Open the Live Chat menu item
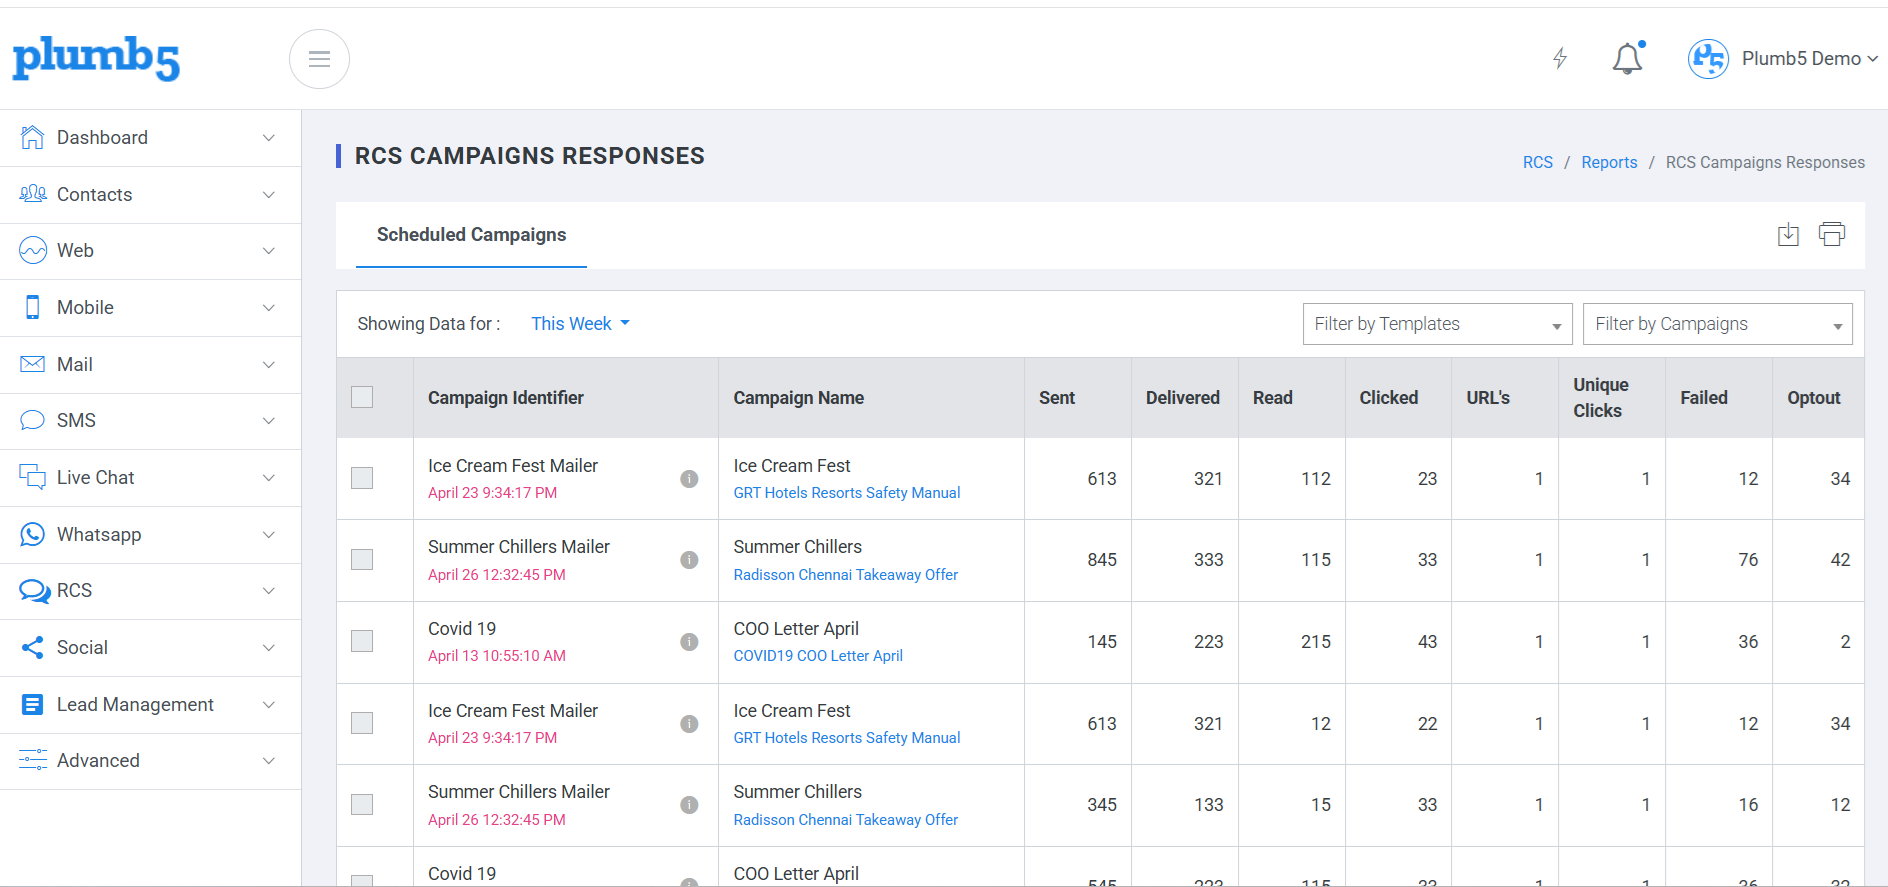This screenshot has height=887, width=1888. (150, 478)
